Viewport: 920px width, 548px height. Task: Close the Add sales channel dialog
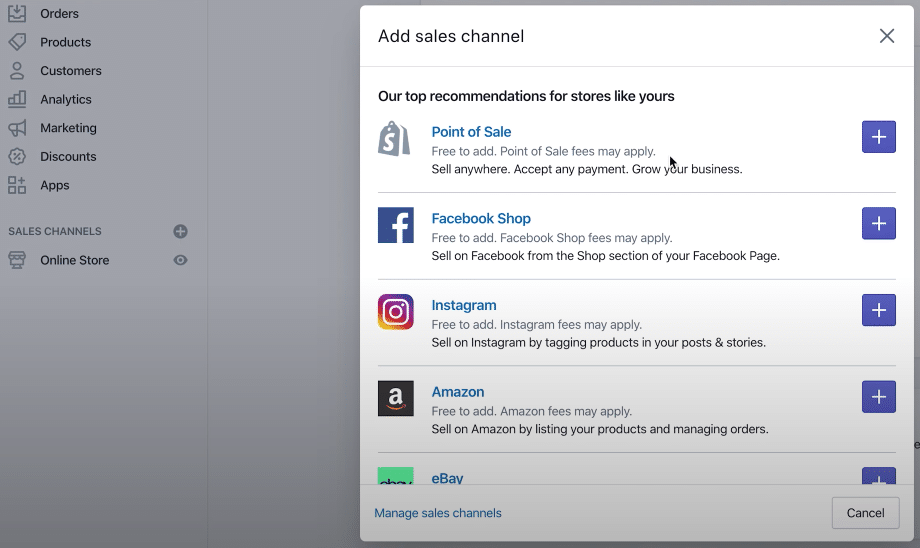click(887, 36)
